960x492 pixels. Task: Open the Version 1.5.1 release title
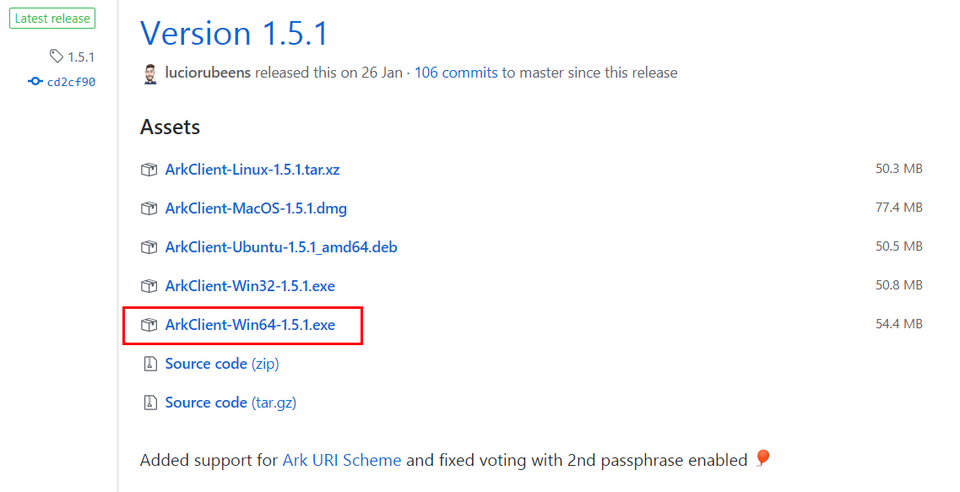point(234,33)
